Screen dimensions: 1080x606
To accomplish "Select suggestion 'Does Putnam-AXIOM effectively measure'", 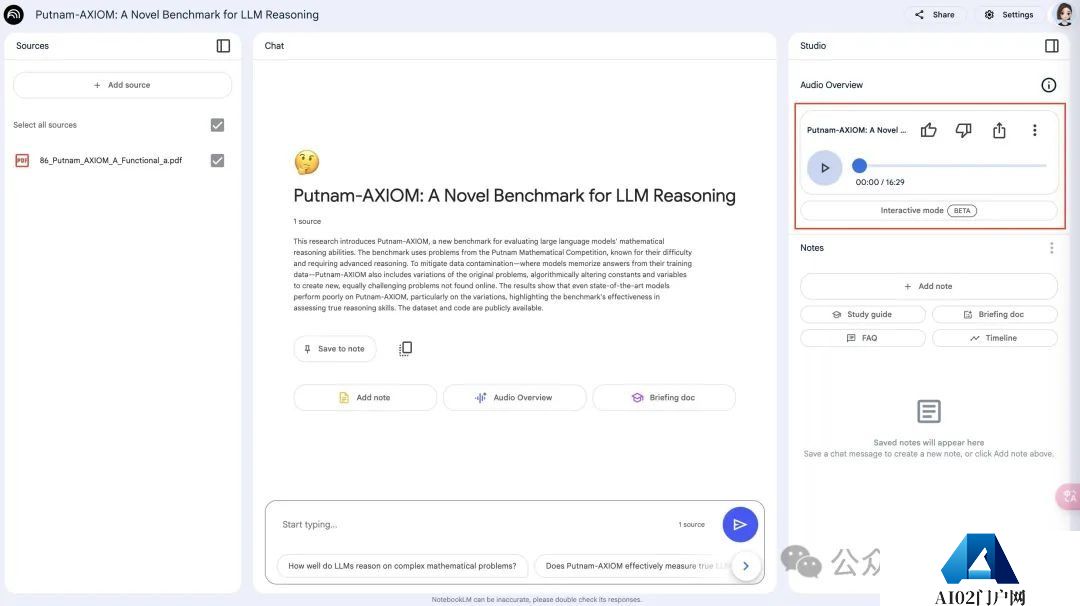I will point(630,566).
